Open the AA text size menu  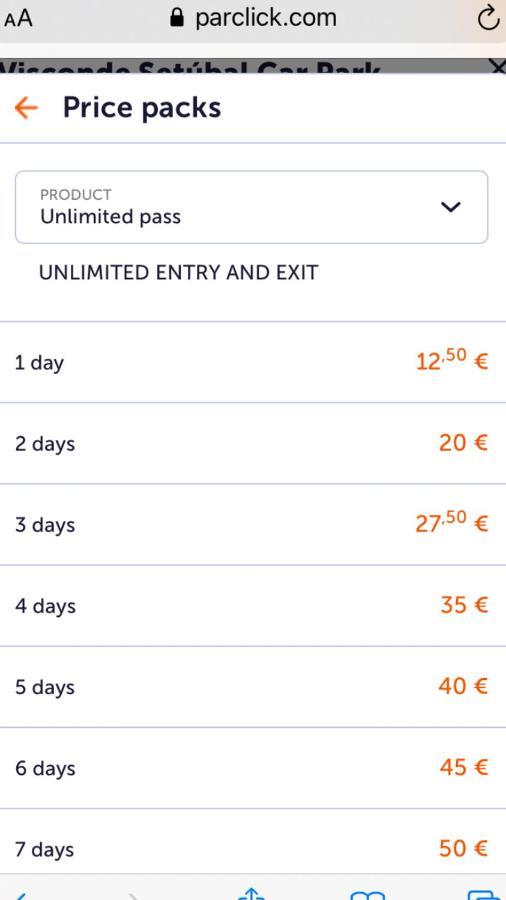(x=18, y=18)
